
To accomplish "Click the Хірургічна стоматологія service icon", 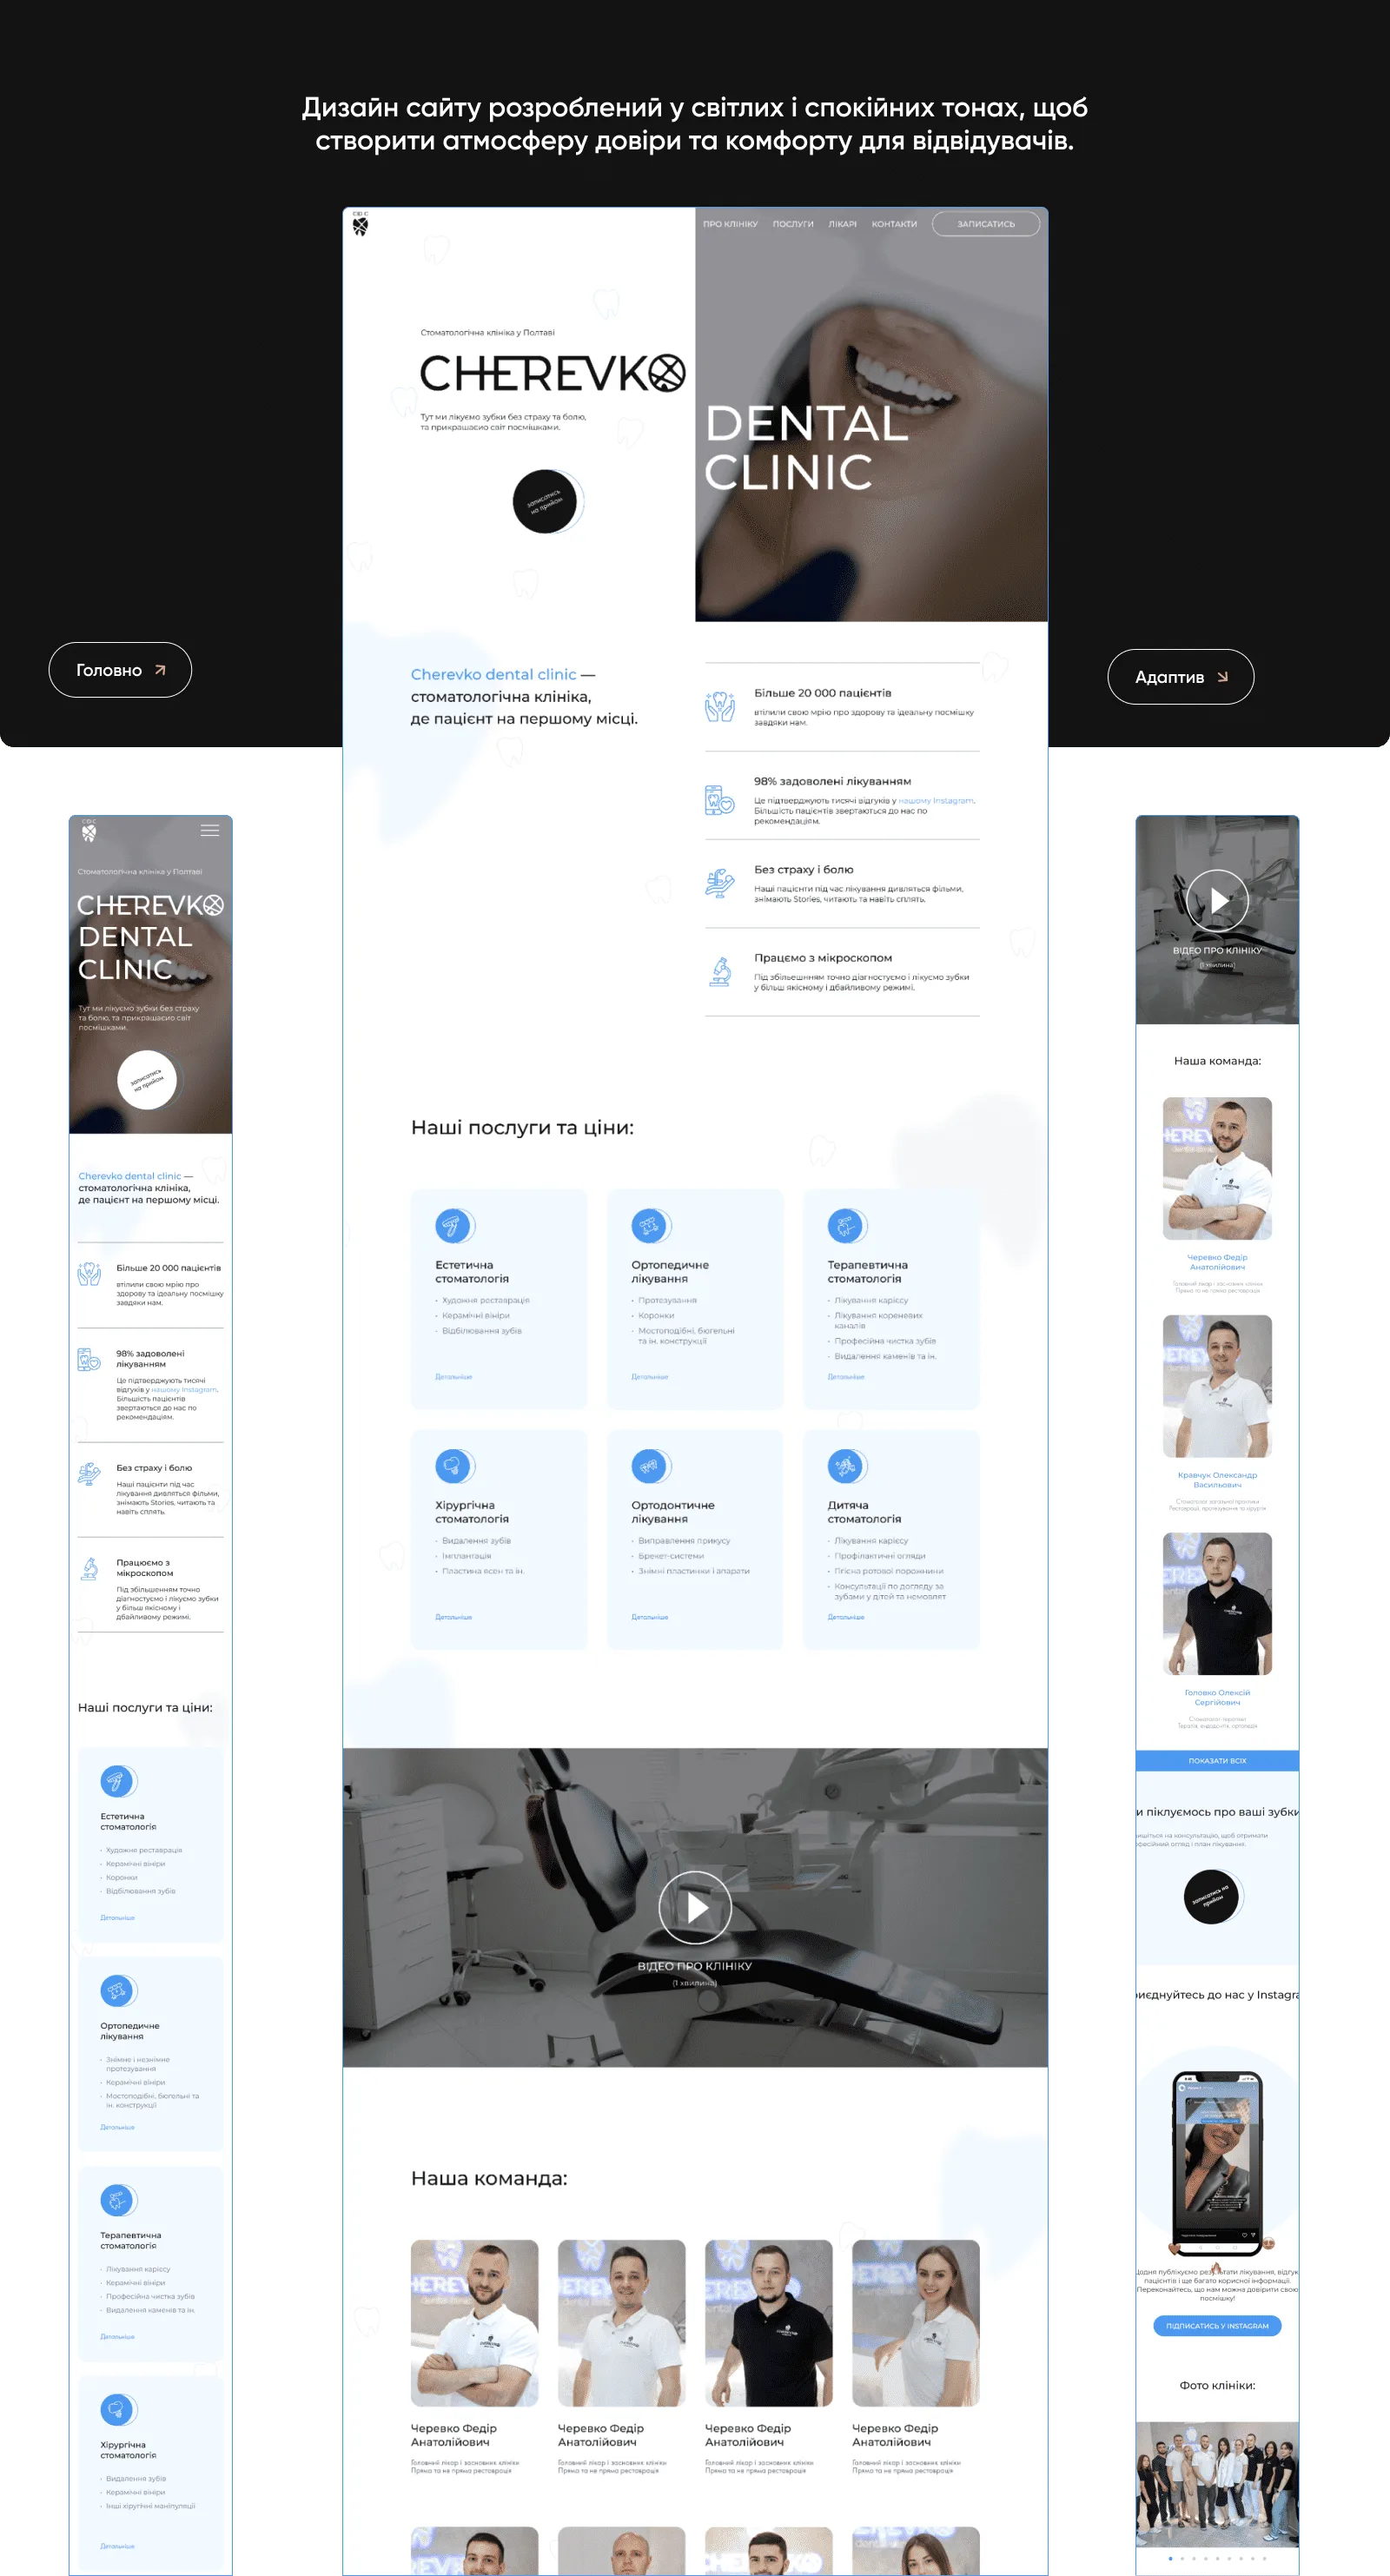I will [x=453, y=1466].
